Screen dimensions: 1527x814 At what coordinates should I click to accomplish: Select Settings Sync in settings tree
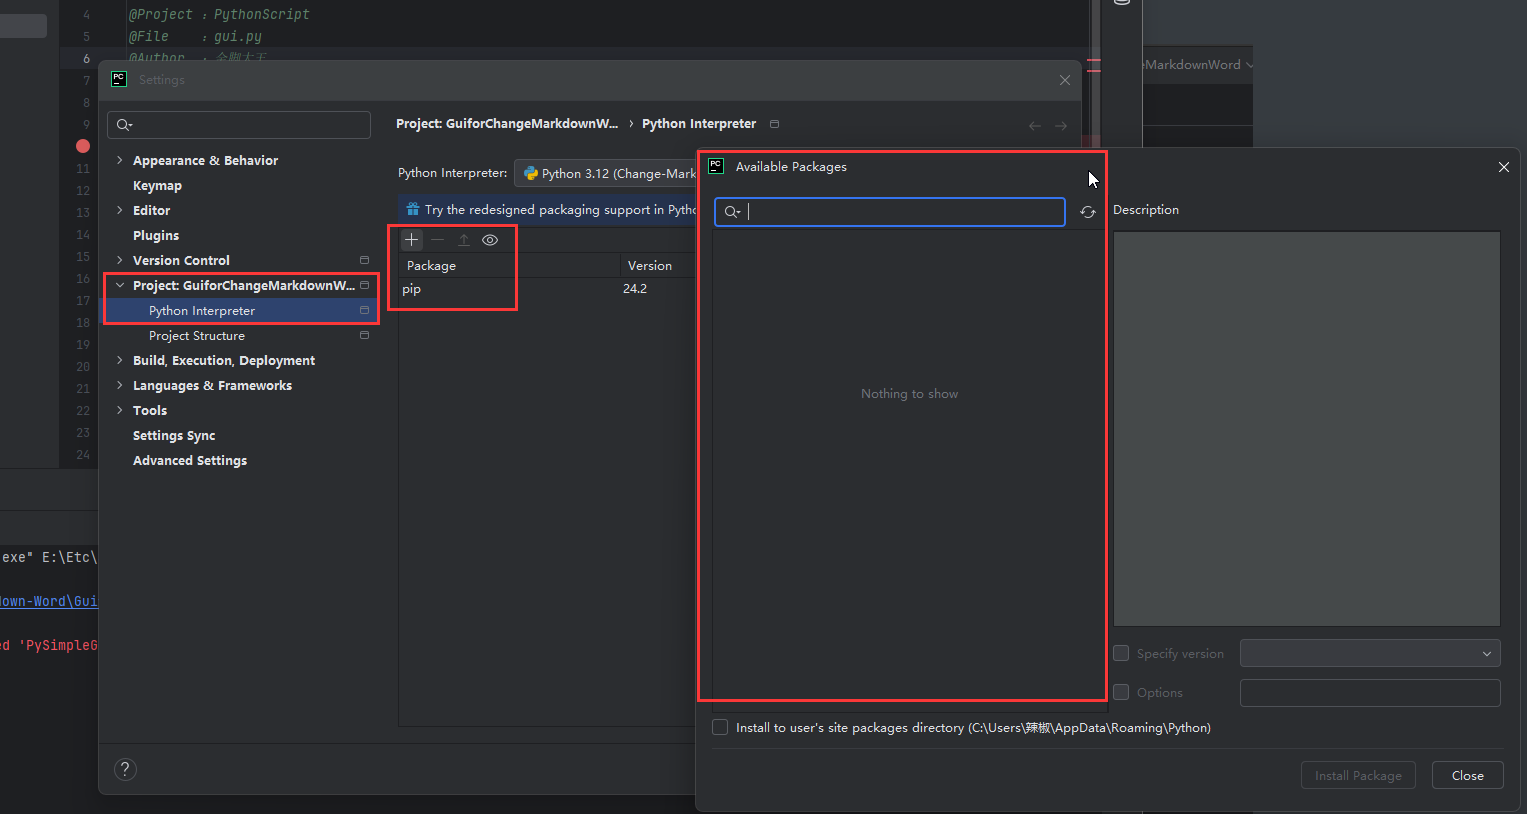[174, 435]
